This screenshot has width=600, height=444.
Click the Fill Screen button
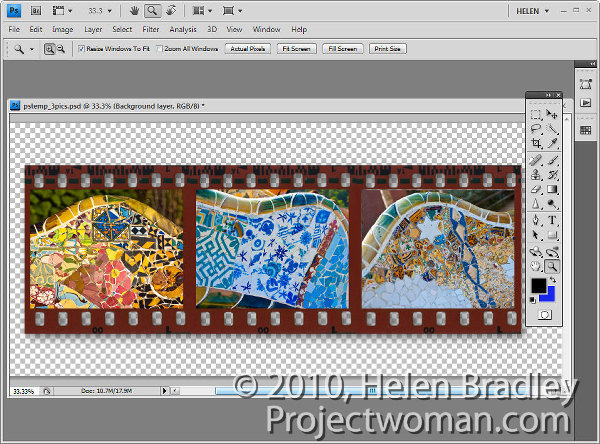coord(343,49)
